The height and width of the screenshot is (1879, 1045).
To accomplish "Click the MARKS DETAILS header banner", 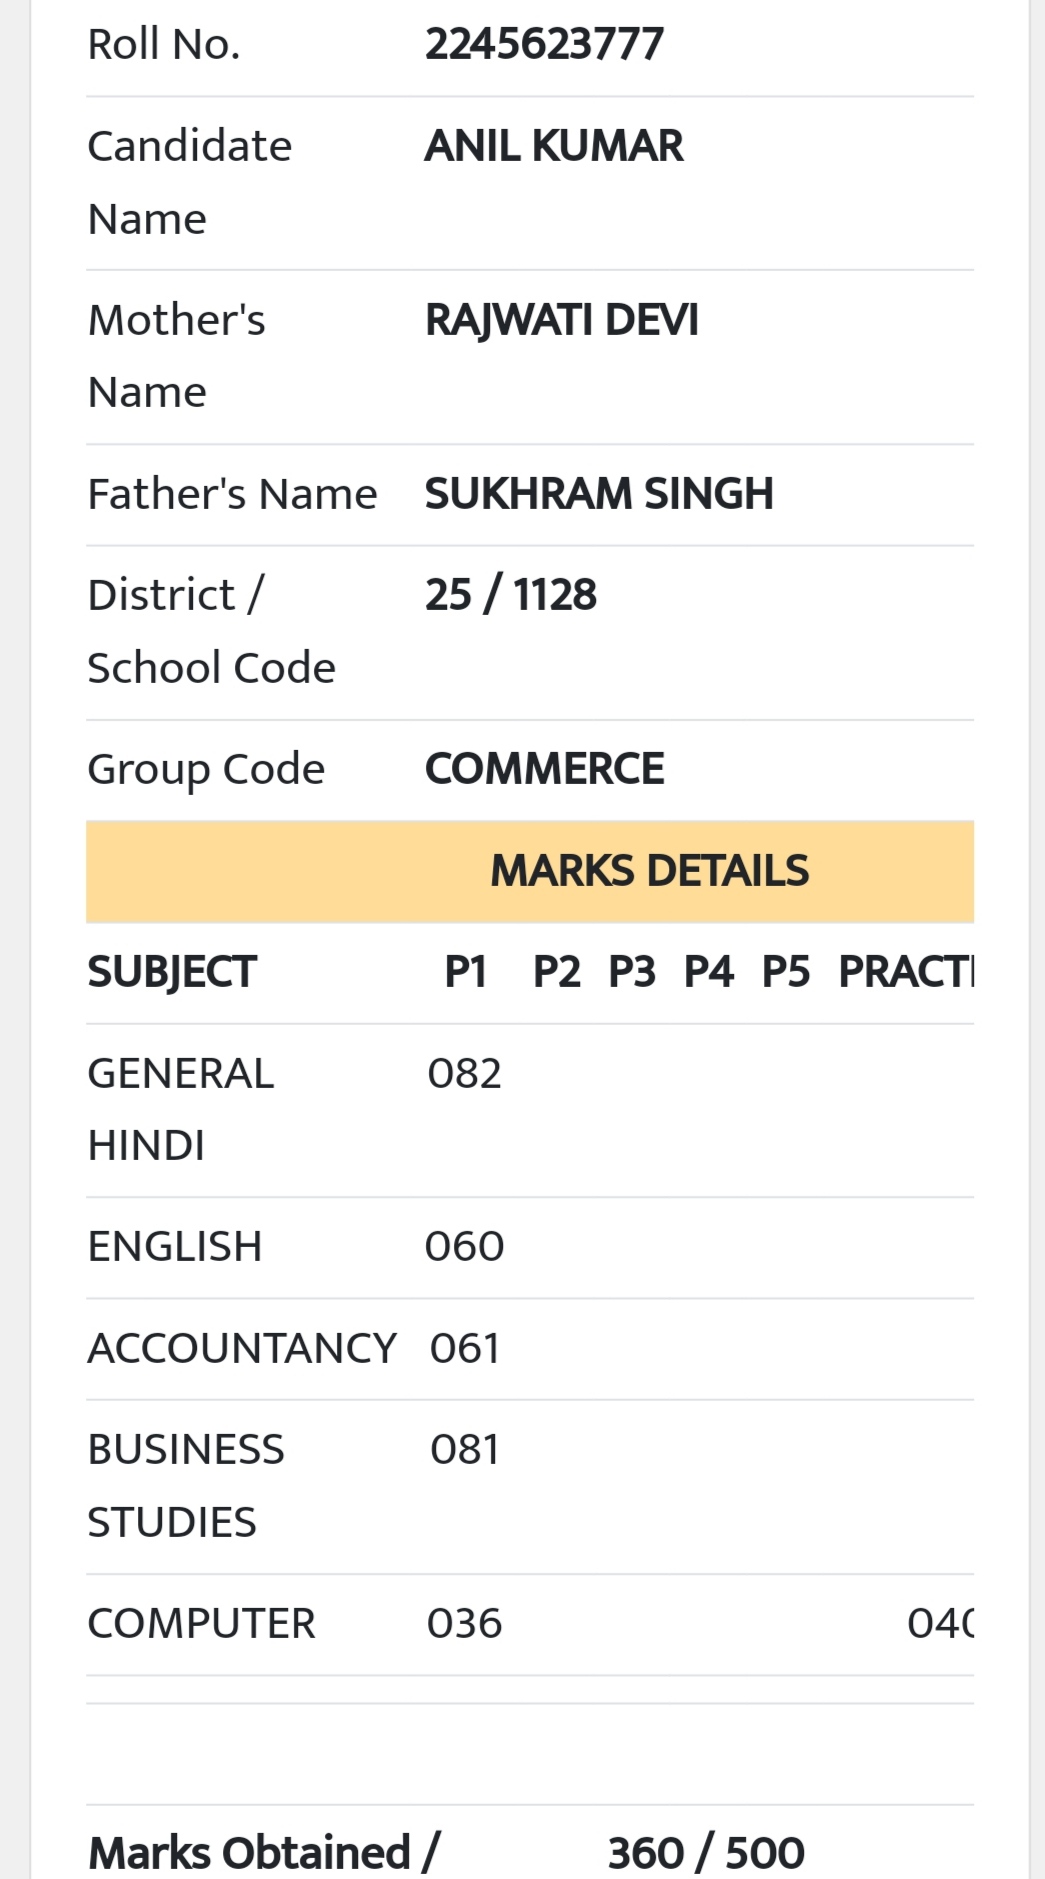I will [x=530, y=871].
